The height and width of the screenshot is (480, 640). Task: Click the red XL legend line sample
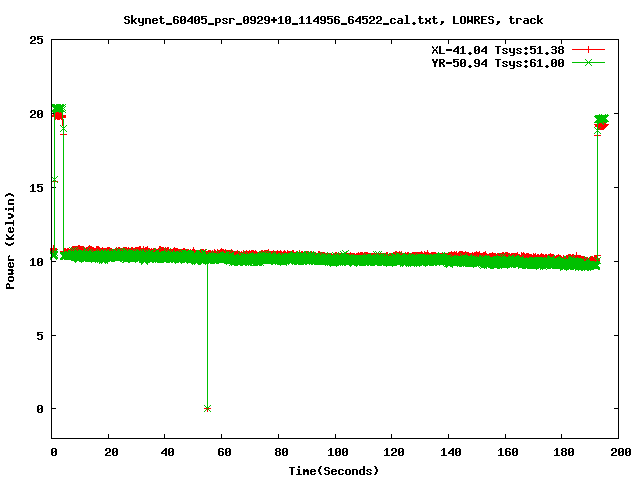pos(588,50)
